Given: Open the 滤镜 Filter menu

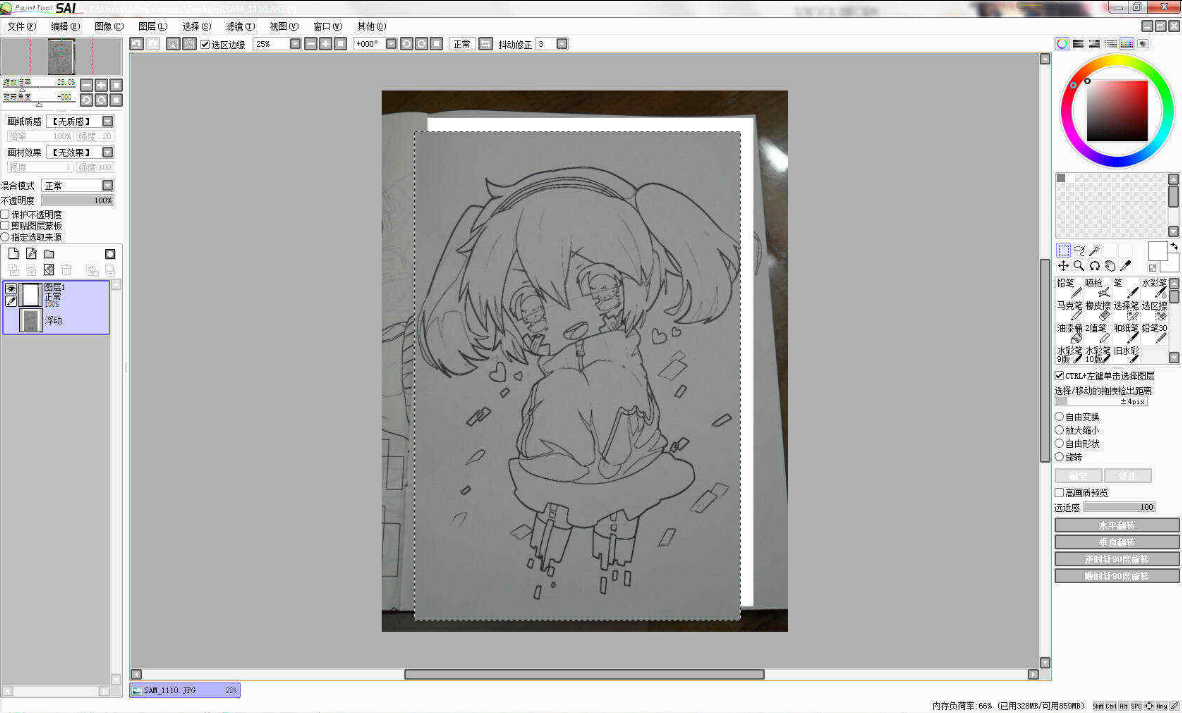Looking at the screenshot, I should tap(240, 26).
